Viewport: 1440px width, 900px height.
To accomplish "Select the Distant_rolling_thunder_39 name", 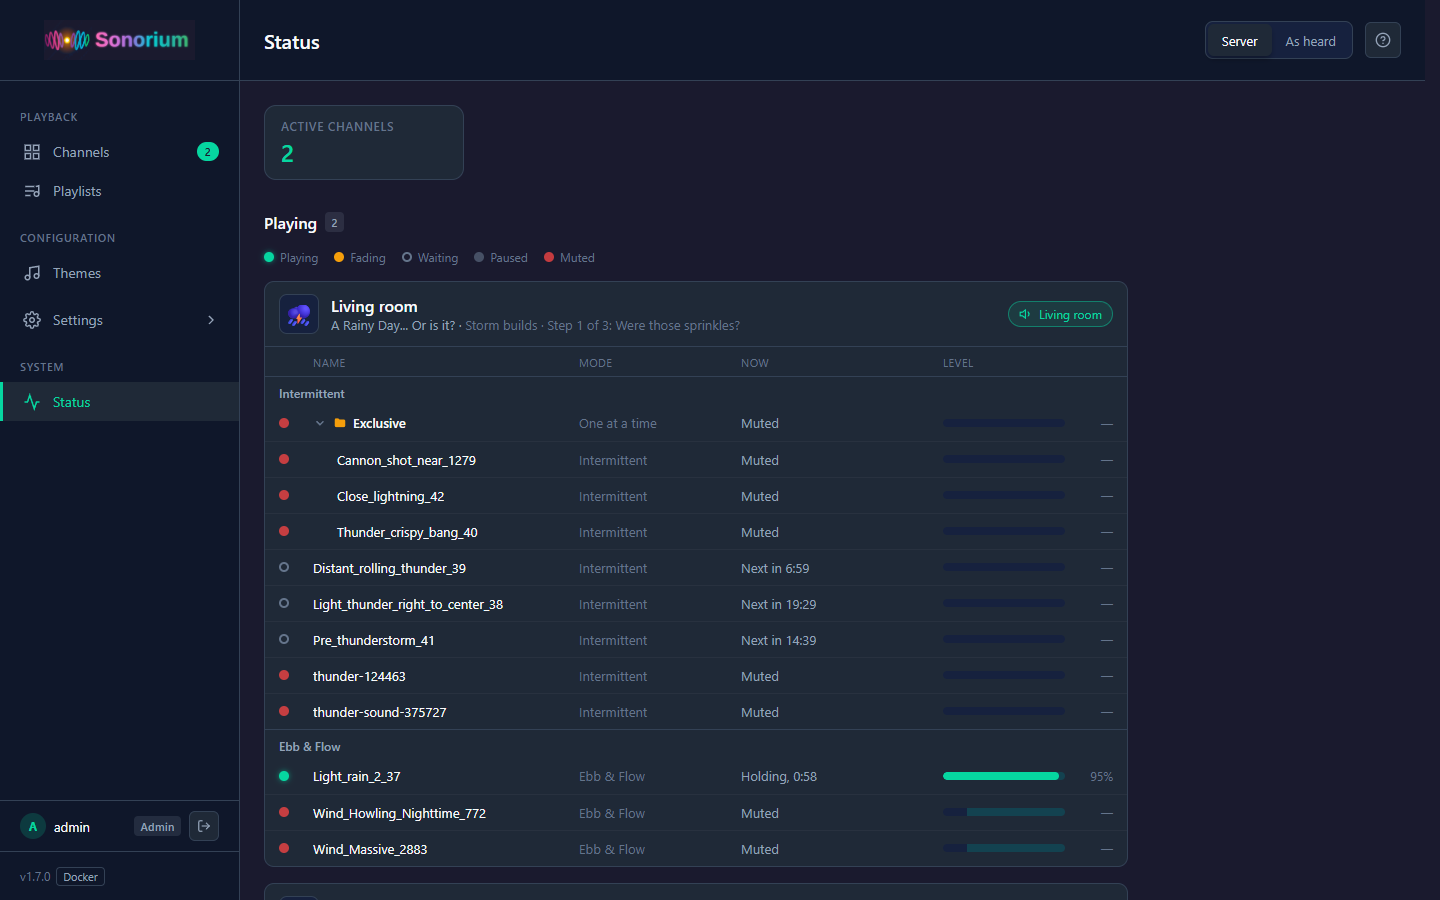I will tap(389, 568).
